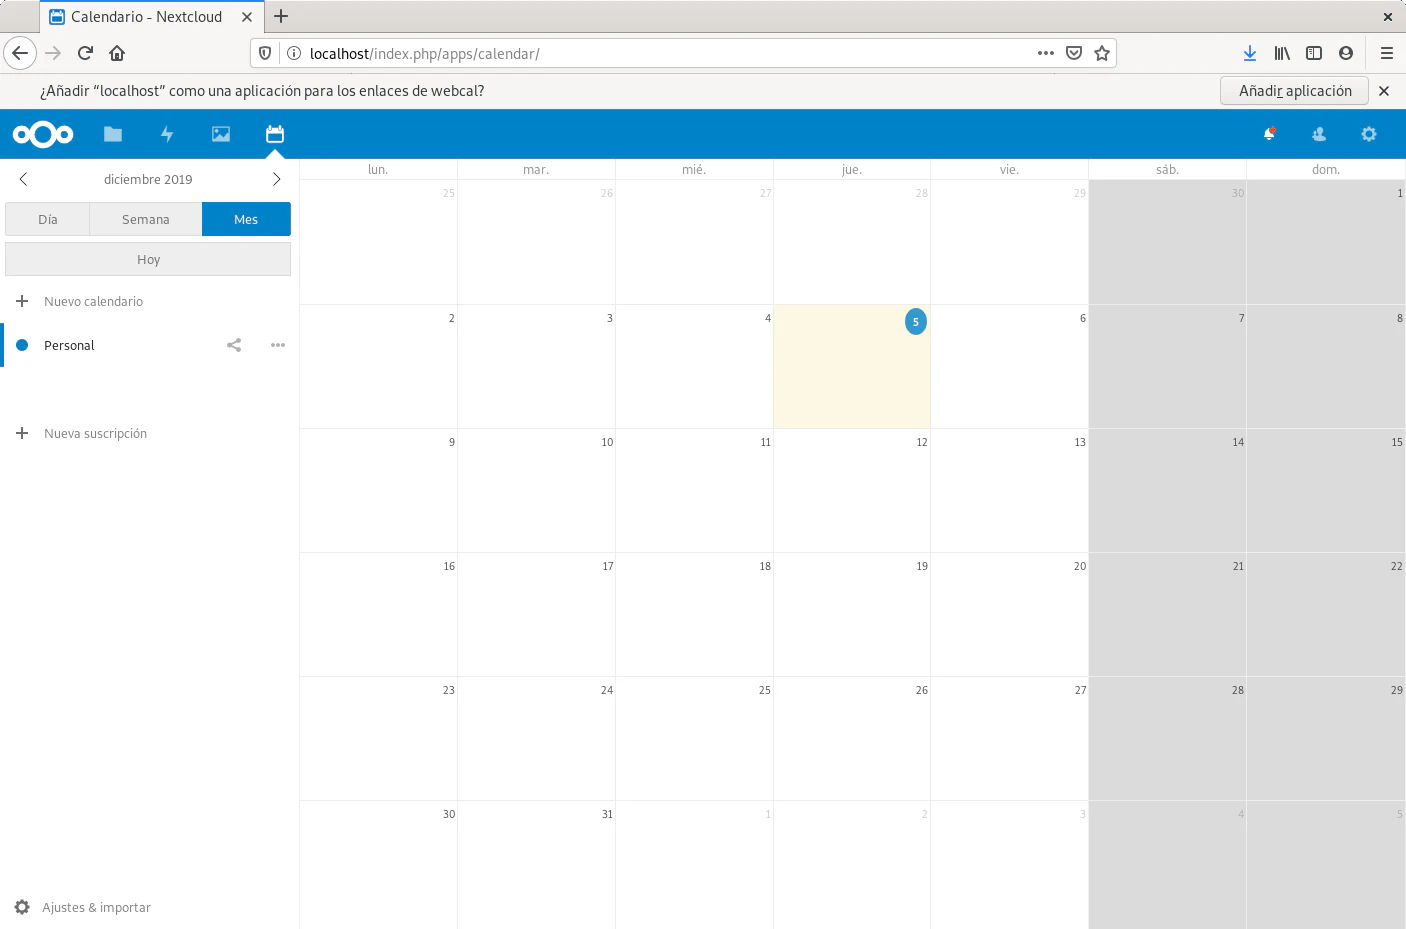1406x929 pixels.
Task: Go to next month arrow
Action: point(277,179)
